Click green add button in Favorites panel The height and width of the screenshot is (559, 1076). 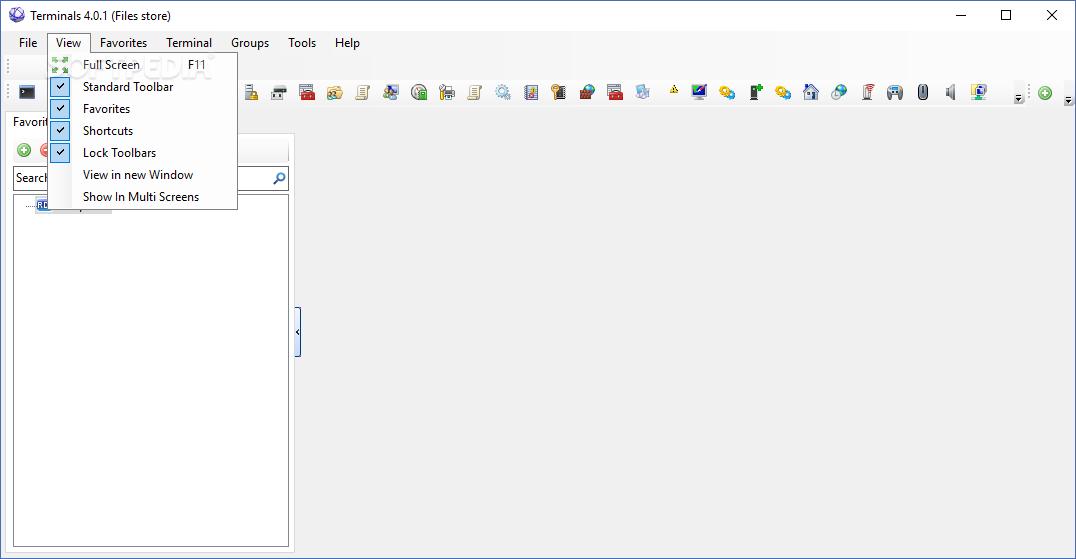24,150
